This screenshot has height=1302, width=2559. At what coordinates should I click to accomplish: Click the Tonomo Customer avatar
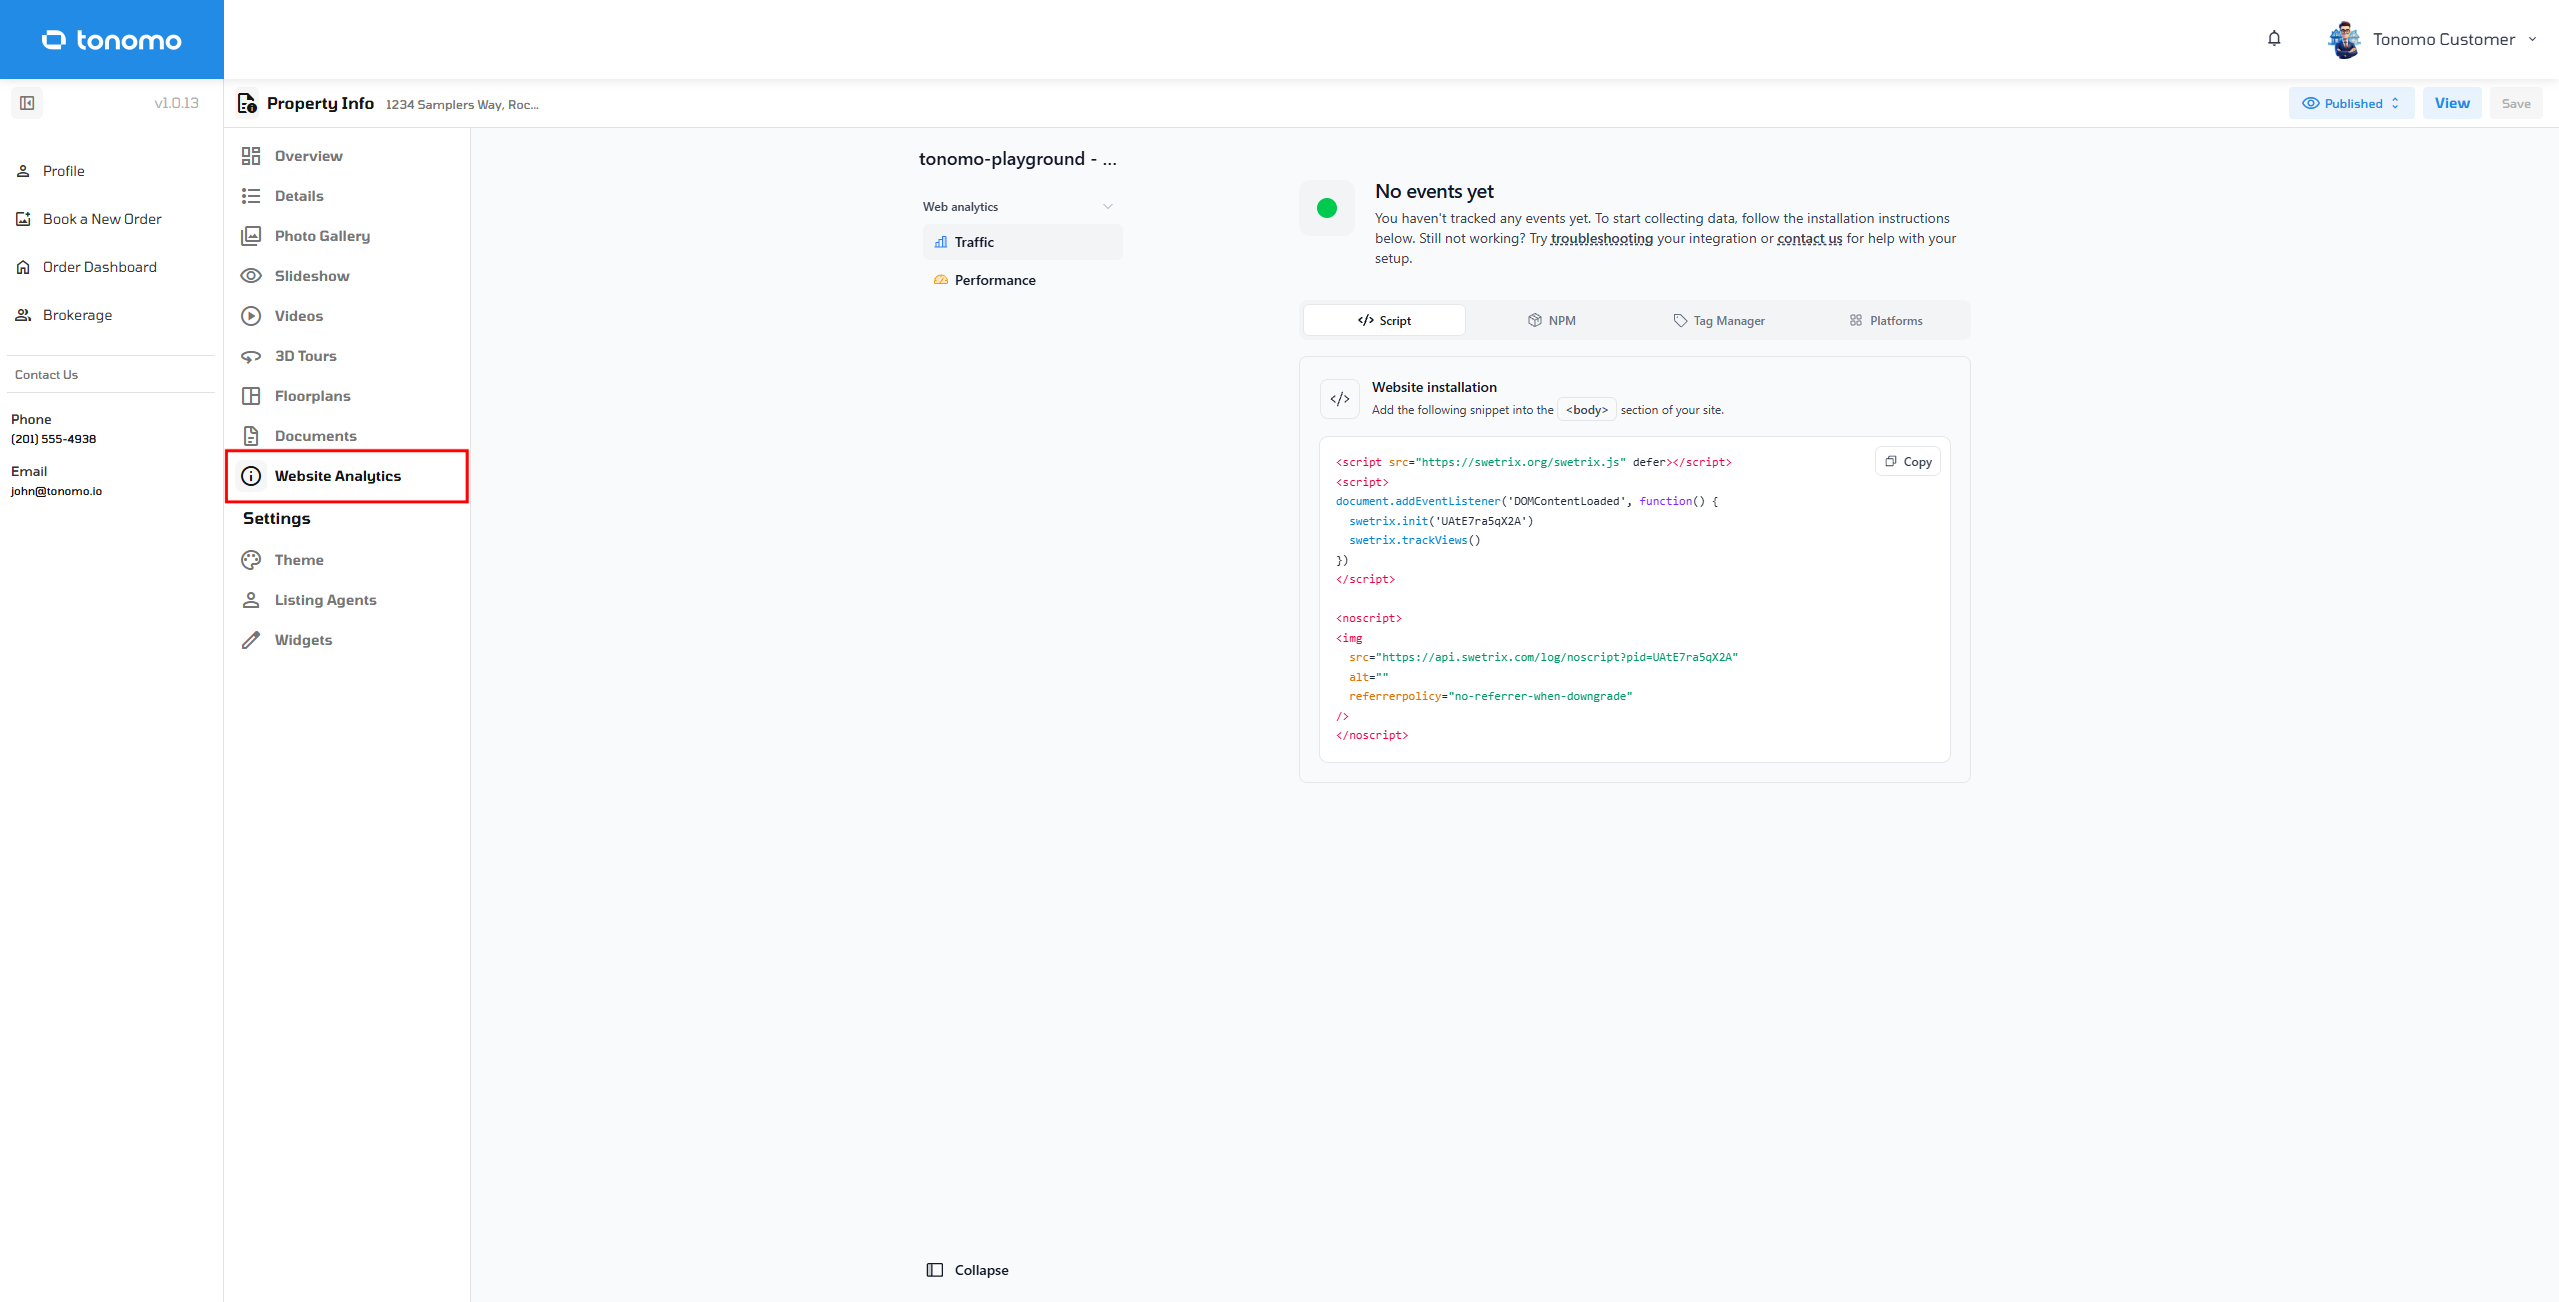[x=2344, y=39]
